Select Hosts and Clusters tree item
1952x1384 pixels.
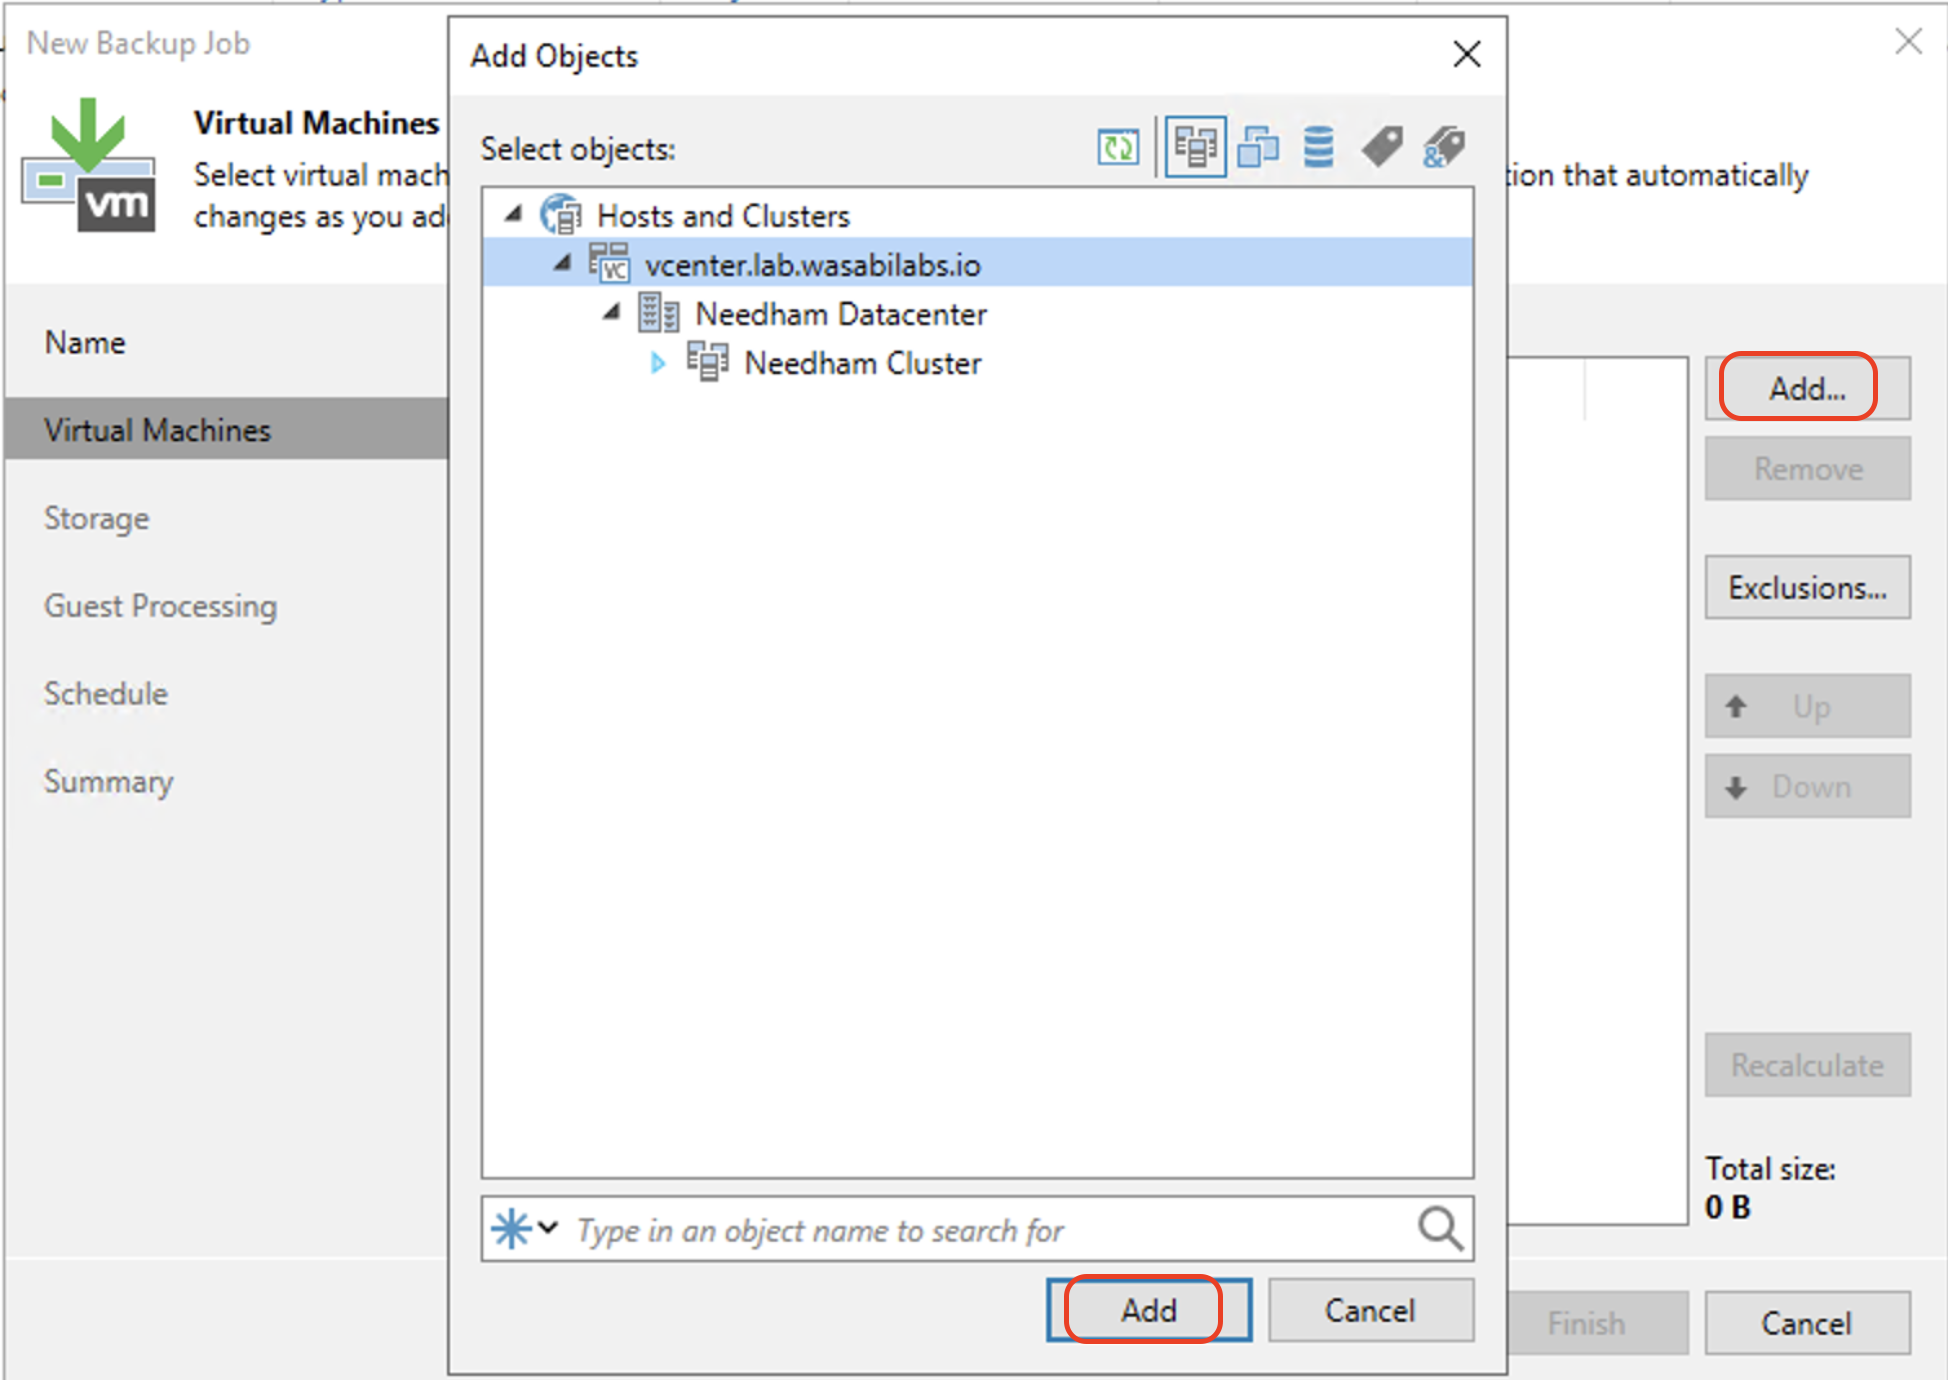[x=723, y=215]
